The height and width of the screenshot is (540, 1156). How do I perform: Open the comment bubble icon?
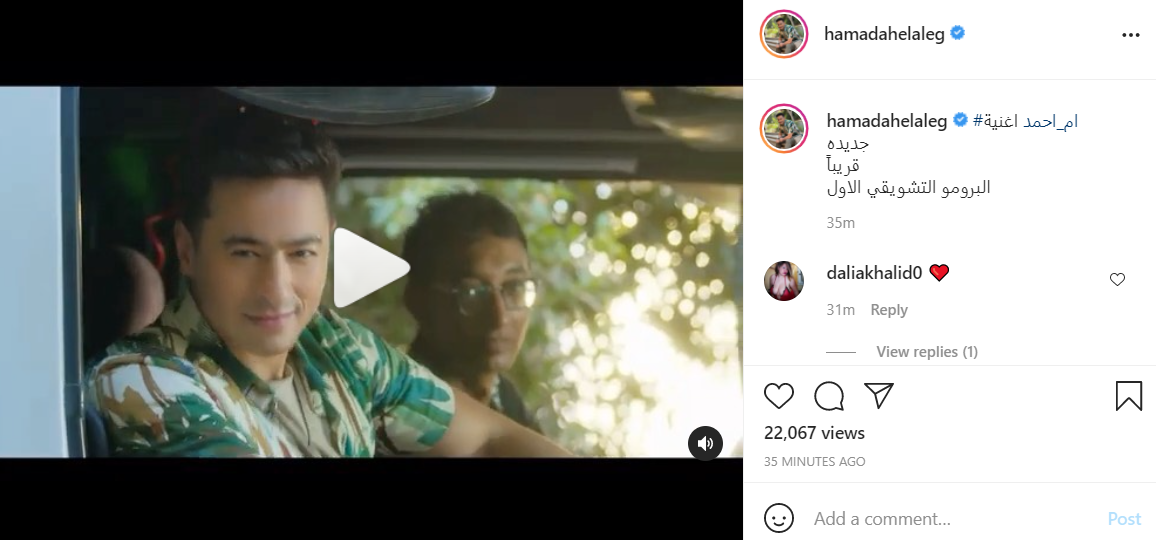click(x=829, y=397)
